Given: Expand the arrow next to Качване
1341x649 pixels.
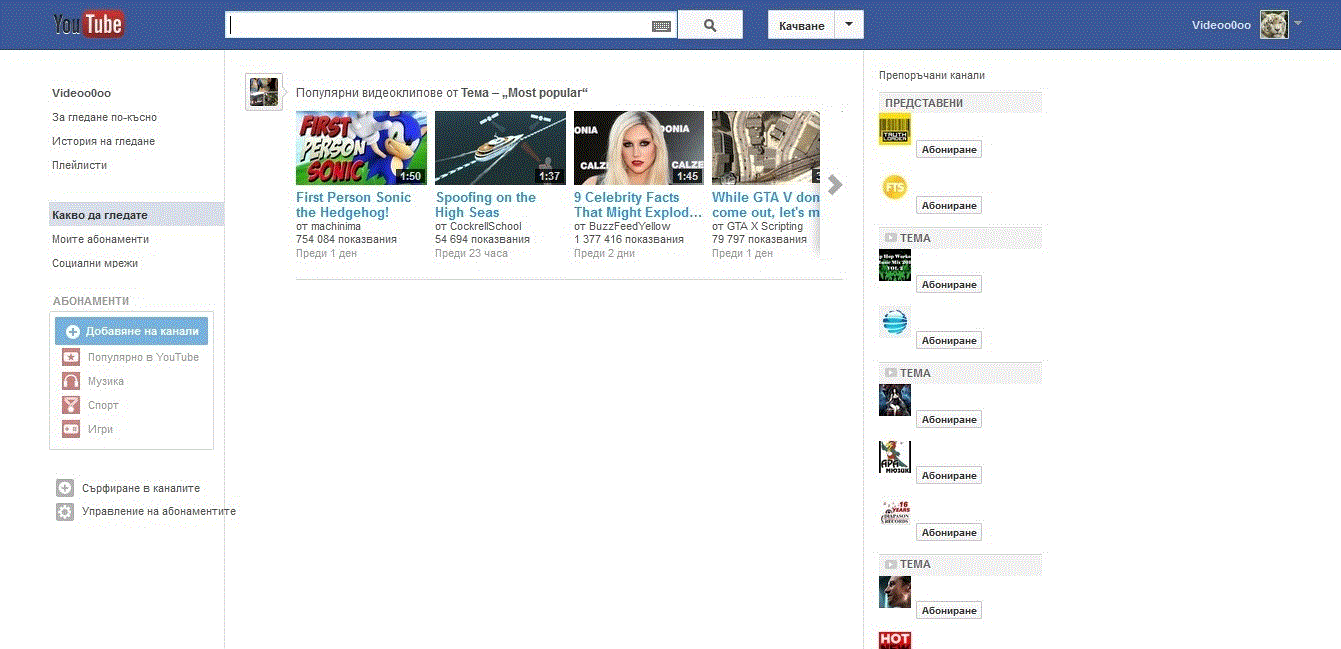Looking at the screenshot, I should click(x=849, y=25).
